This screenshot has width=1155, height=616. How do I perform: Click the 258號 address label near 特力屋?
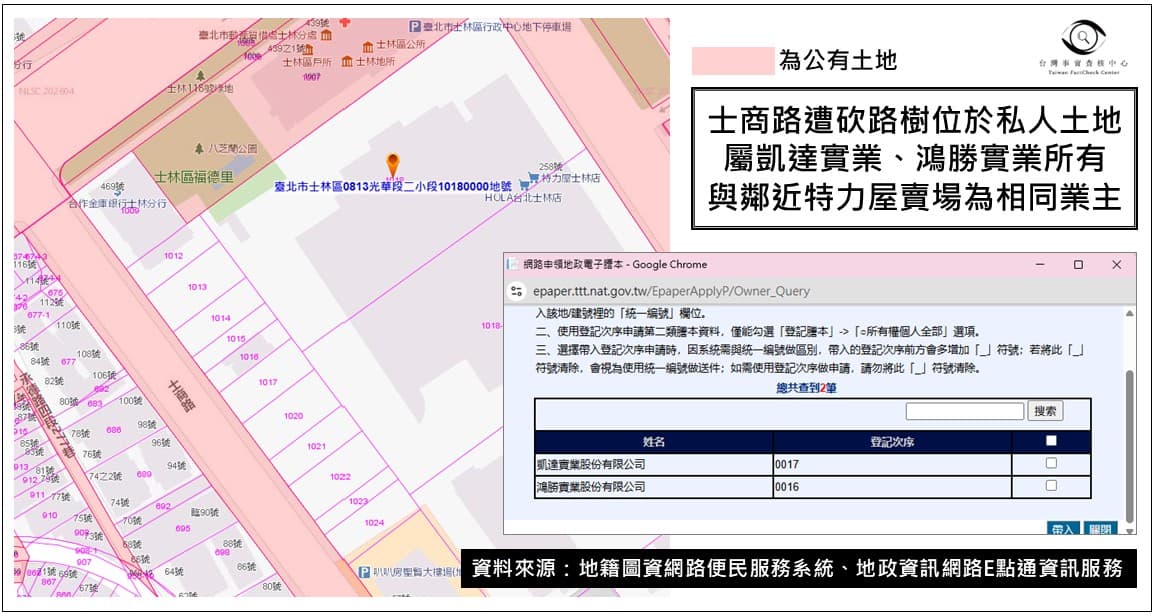pyautogui.click(x=550, y=167)
